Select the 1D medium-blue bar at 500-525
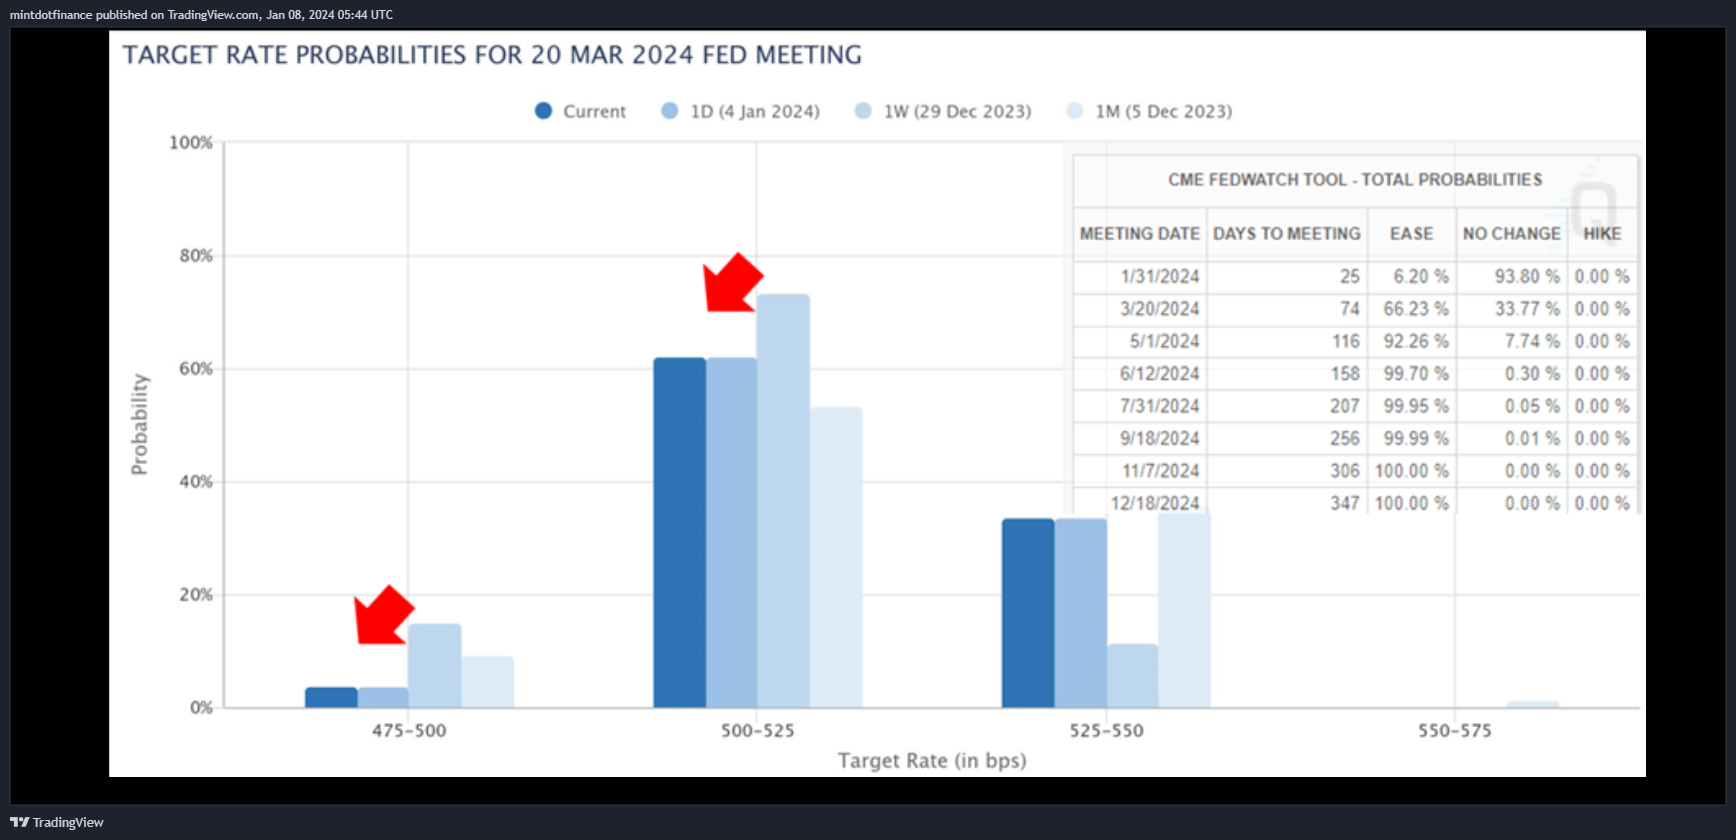1736x840 pixels. coord(732,533)
